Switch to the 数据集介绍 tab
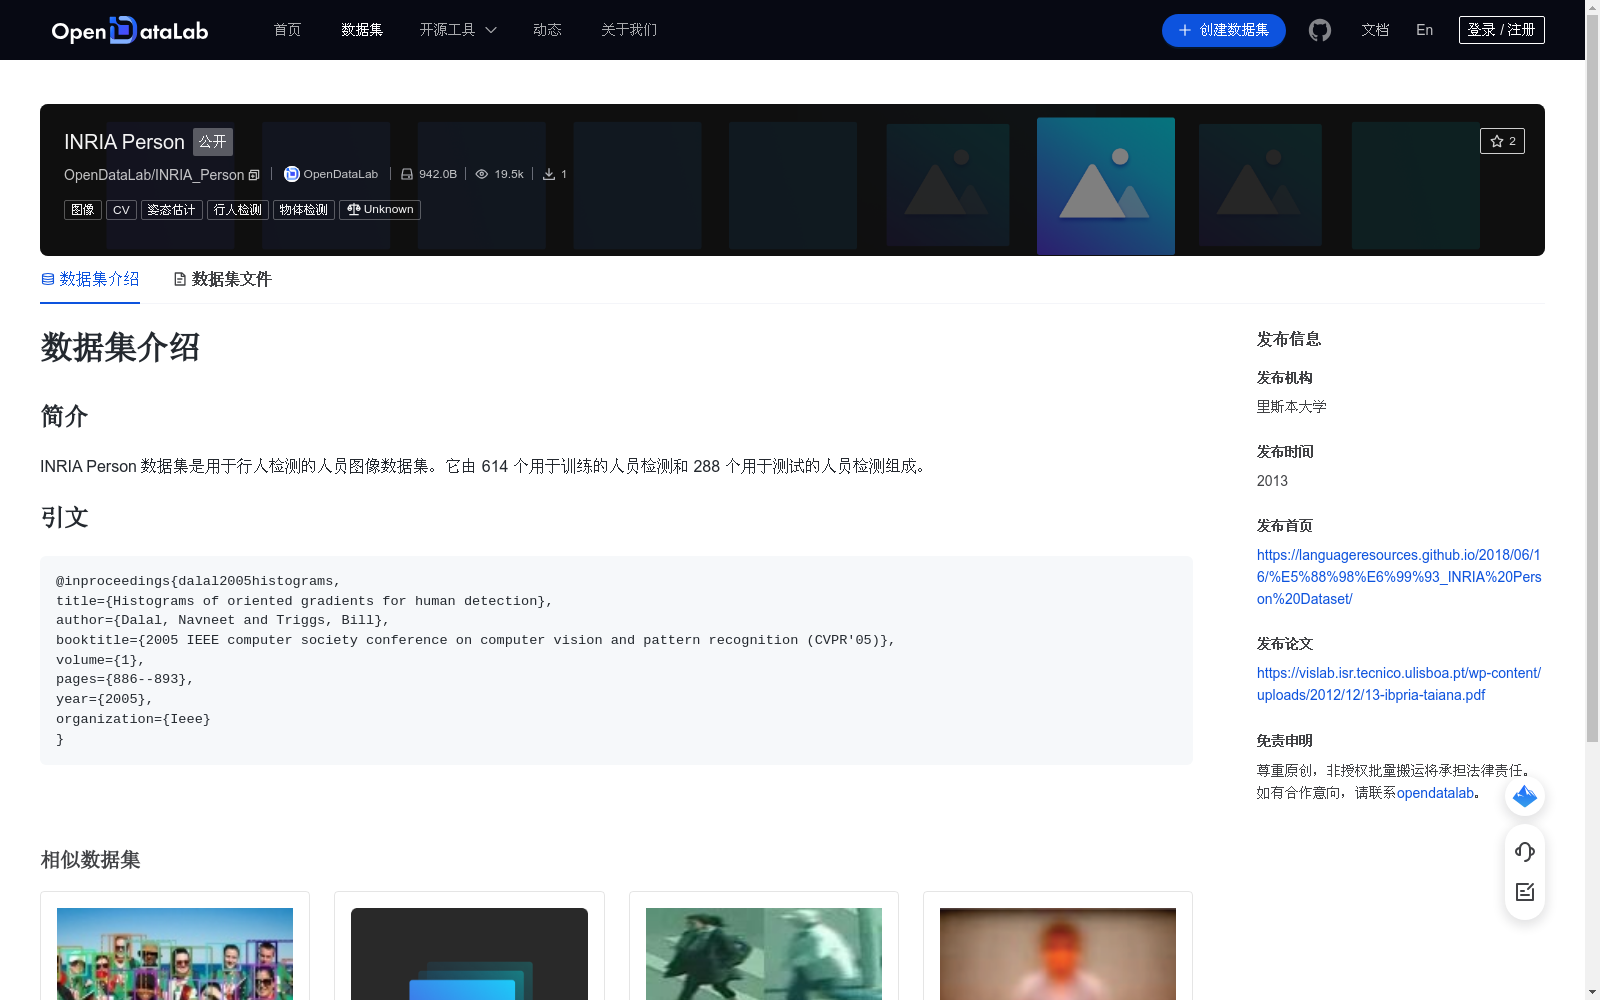This screenshot has width=1600, height=1000. pyautogui.click(x=90, y=279)
